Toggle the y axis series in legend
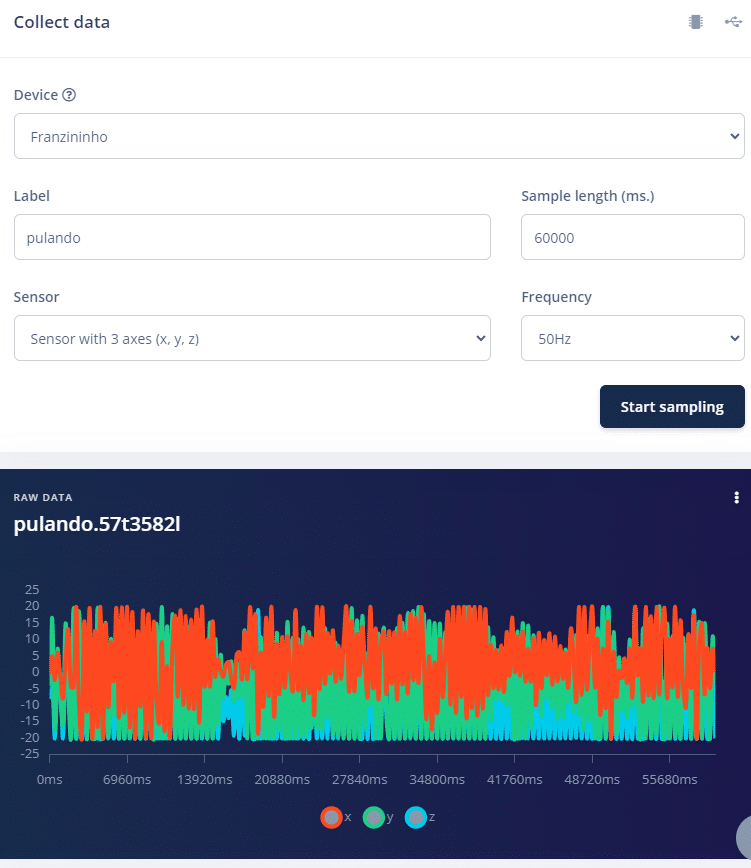 [374, 817]
